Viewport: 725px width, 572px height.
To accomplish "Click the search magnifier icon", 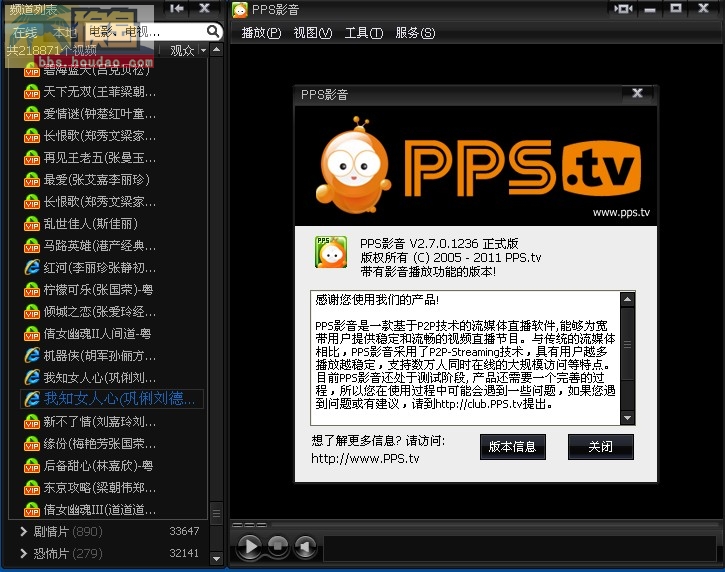I will pyautogui.click(x=211, y=32).
